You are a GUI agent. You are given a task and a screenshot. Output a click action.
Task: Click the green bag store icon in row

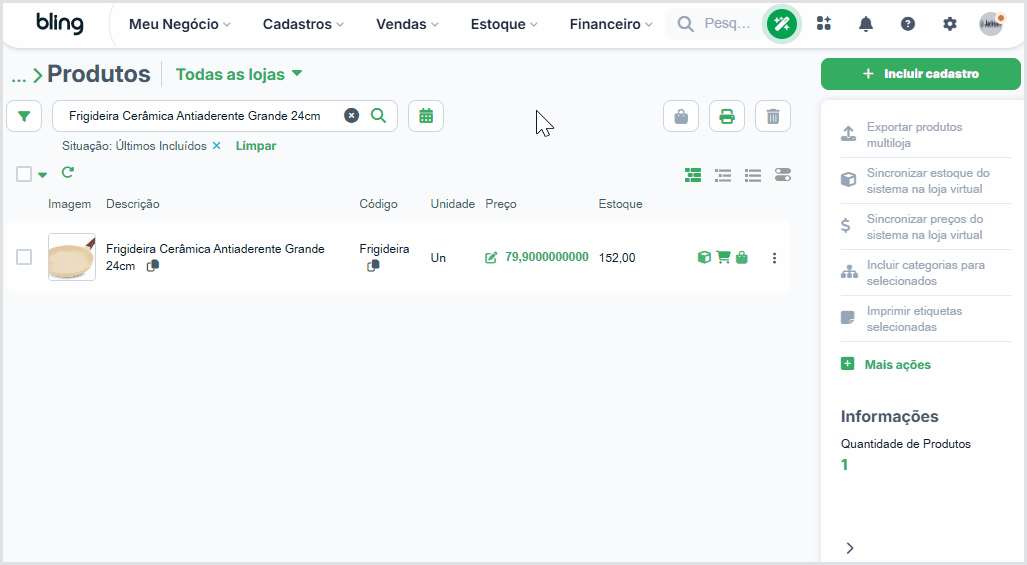click(x=741, y=257)
